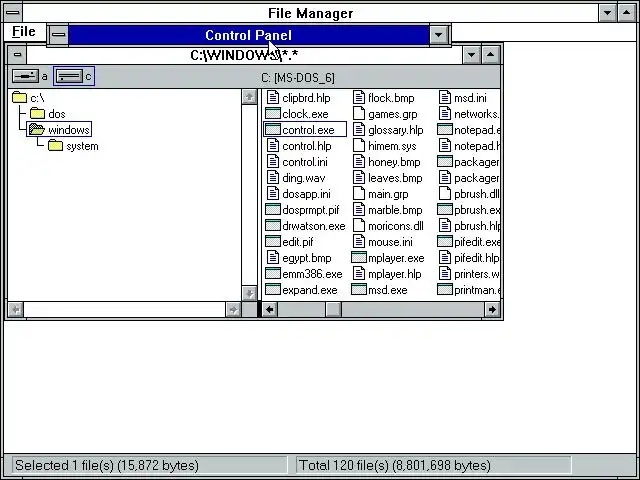Select the system subfolder
Viewport: 640px width, 480px height.
click(73, 146)
